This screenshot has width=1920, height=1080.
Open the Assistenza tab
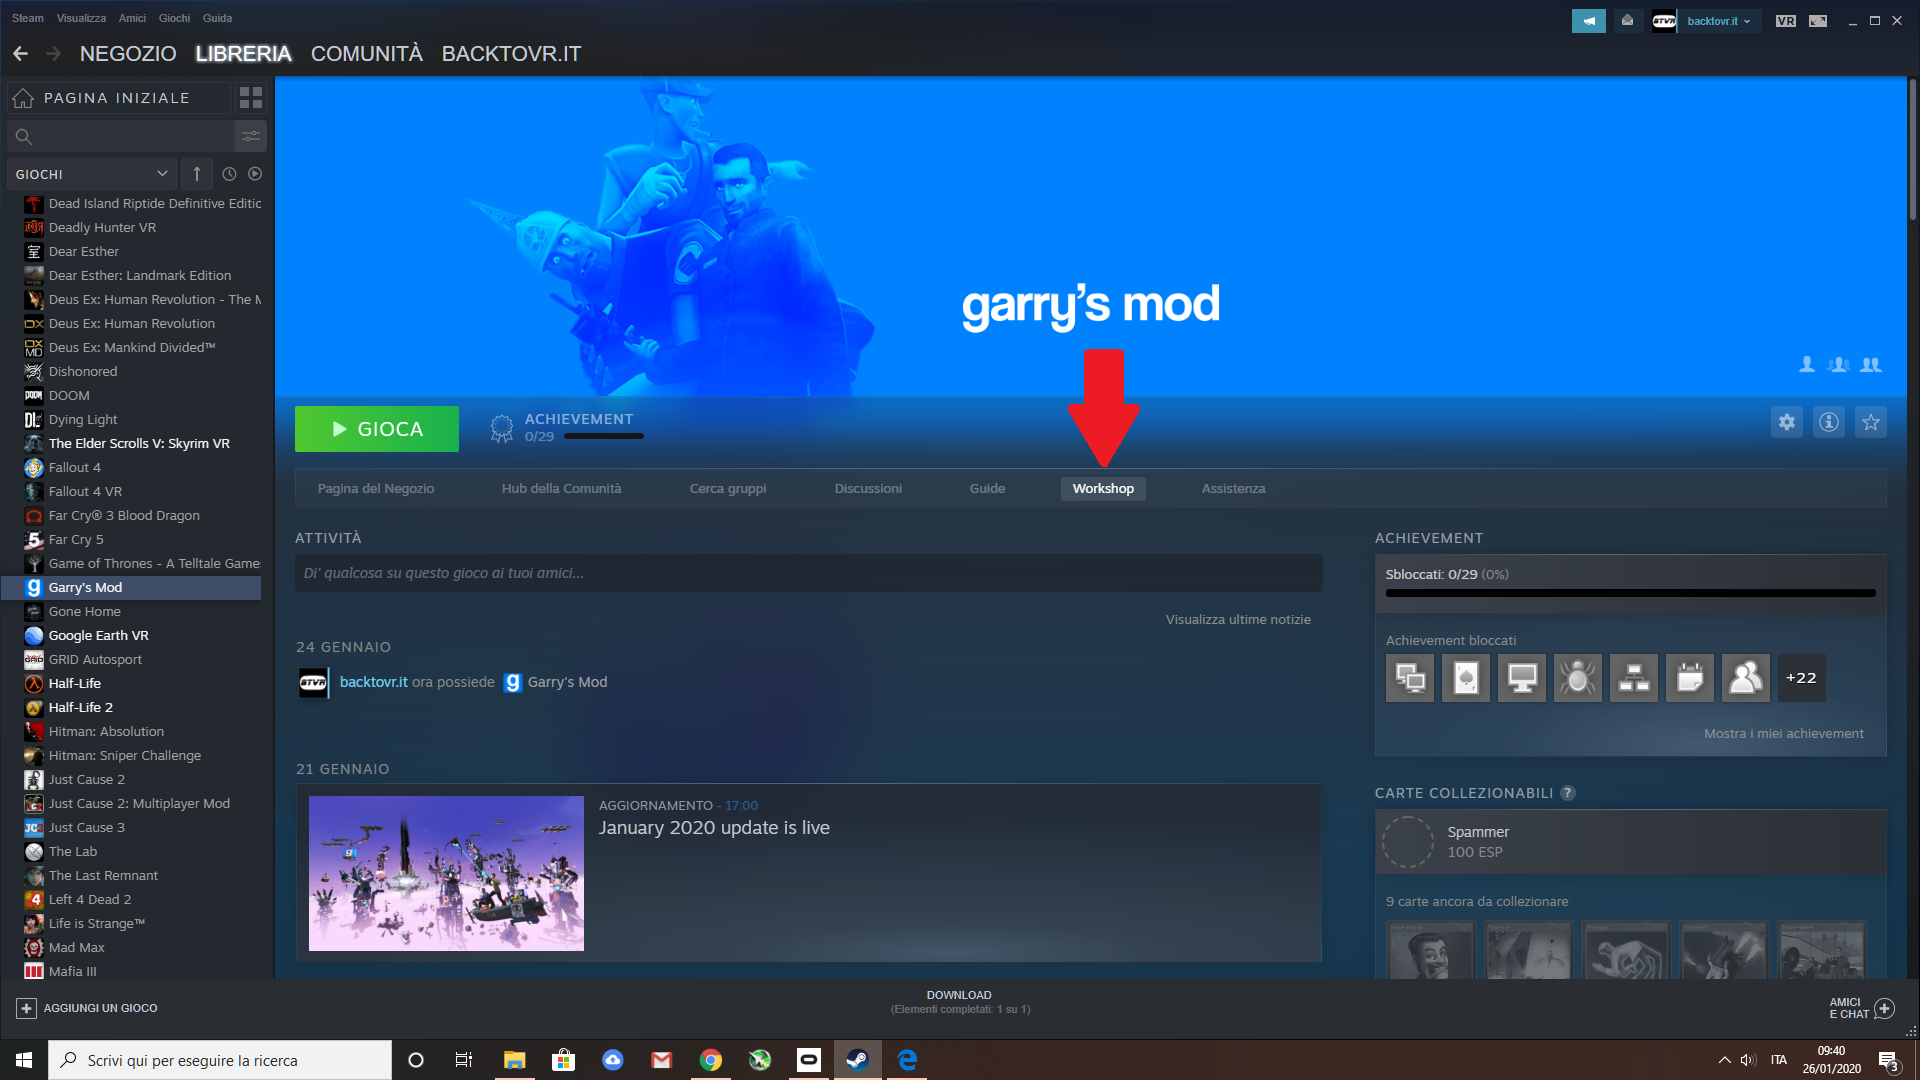click(x=1233, y=489)
